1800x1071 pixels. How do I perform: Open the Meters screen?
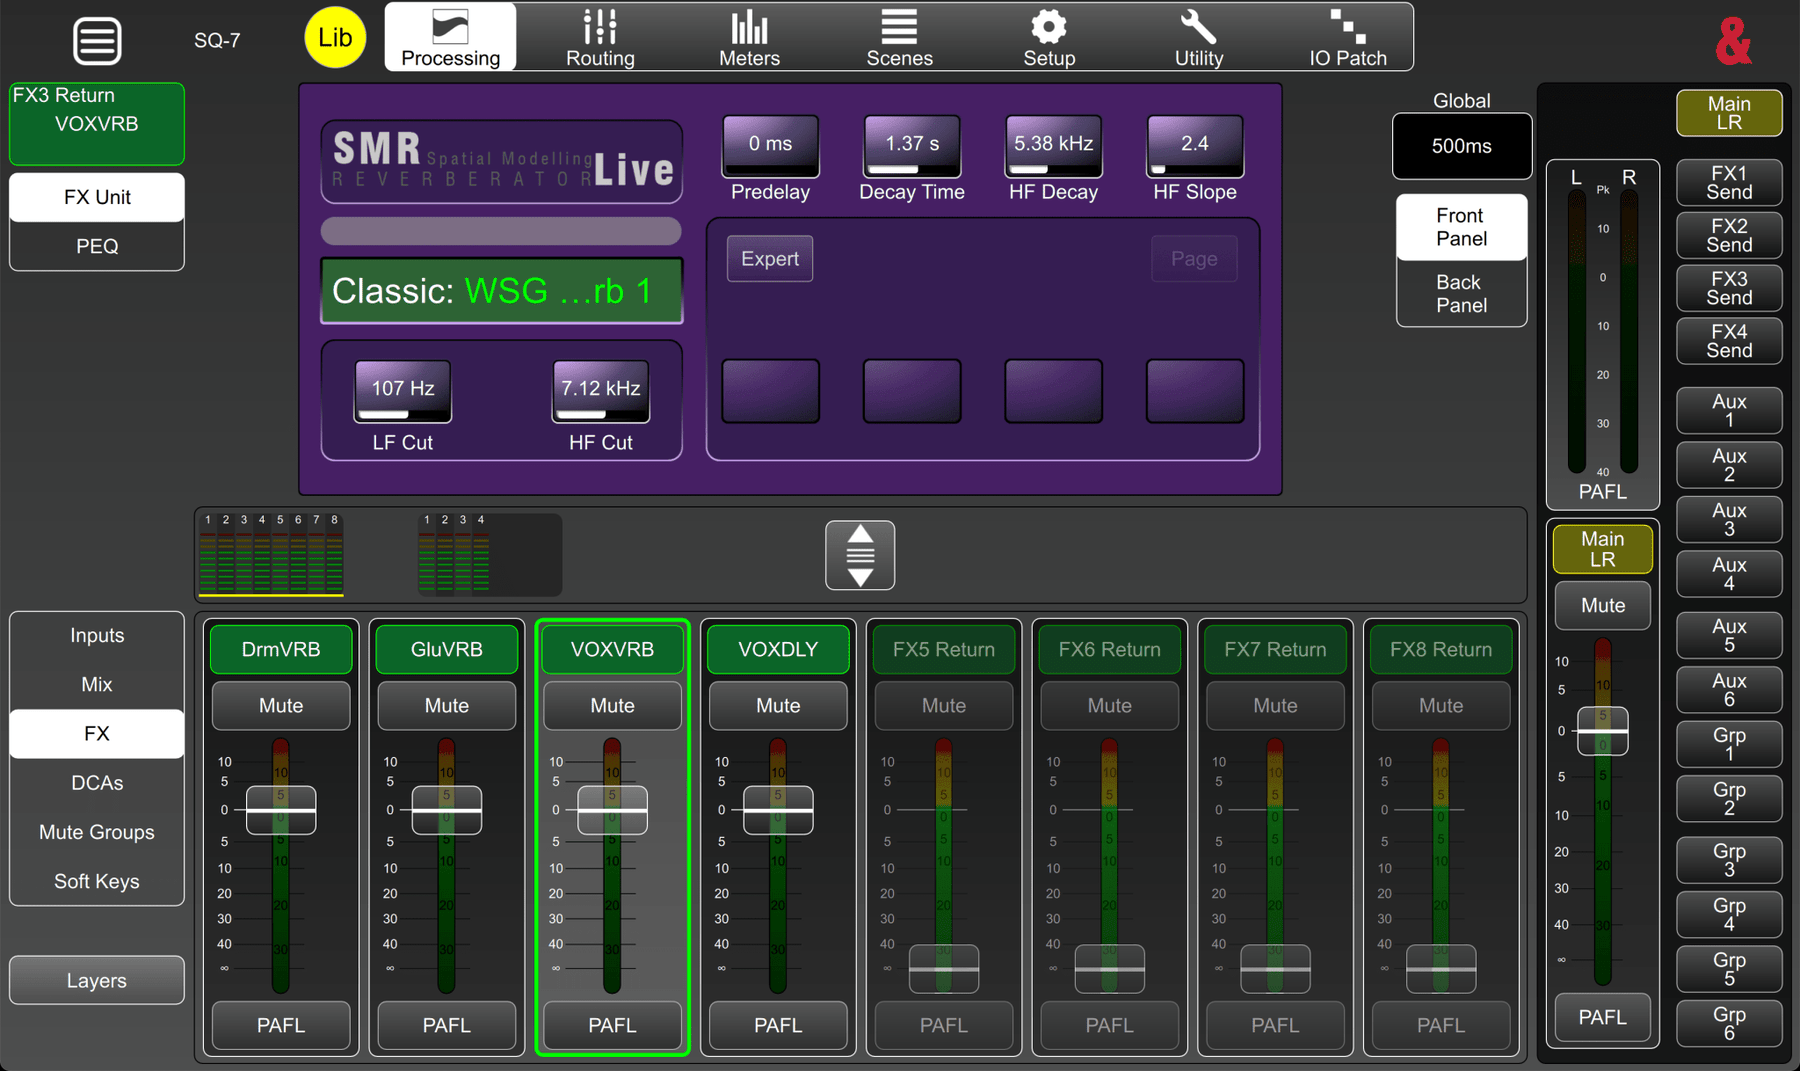point(749,38)
